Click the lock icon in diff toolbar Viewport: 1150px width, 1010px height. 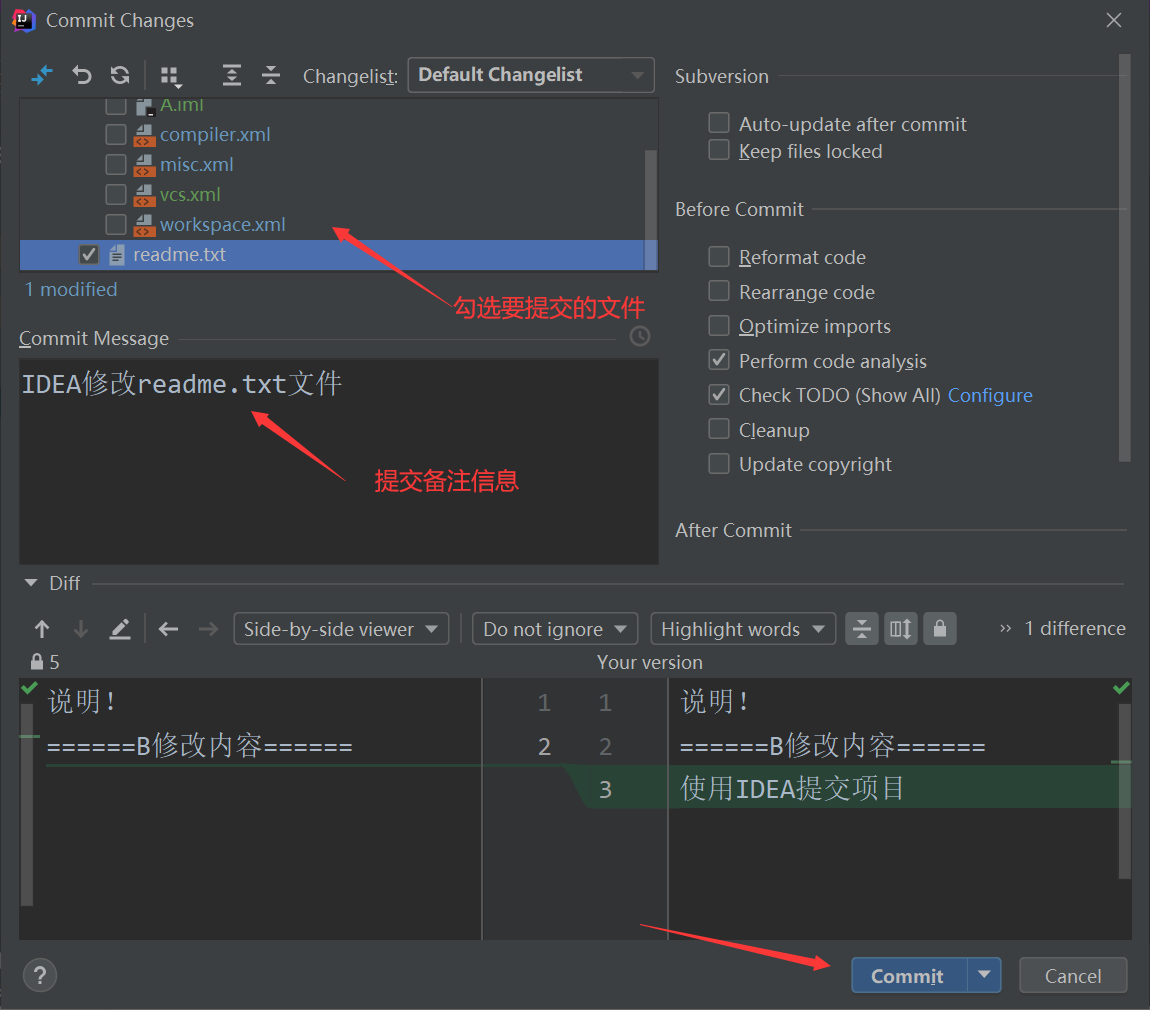point(940,629)
